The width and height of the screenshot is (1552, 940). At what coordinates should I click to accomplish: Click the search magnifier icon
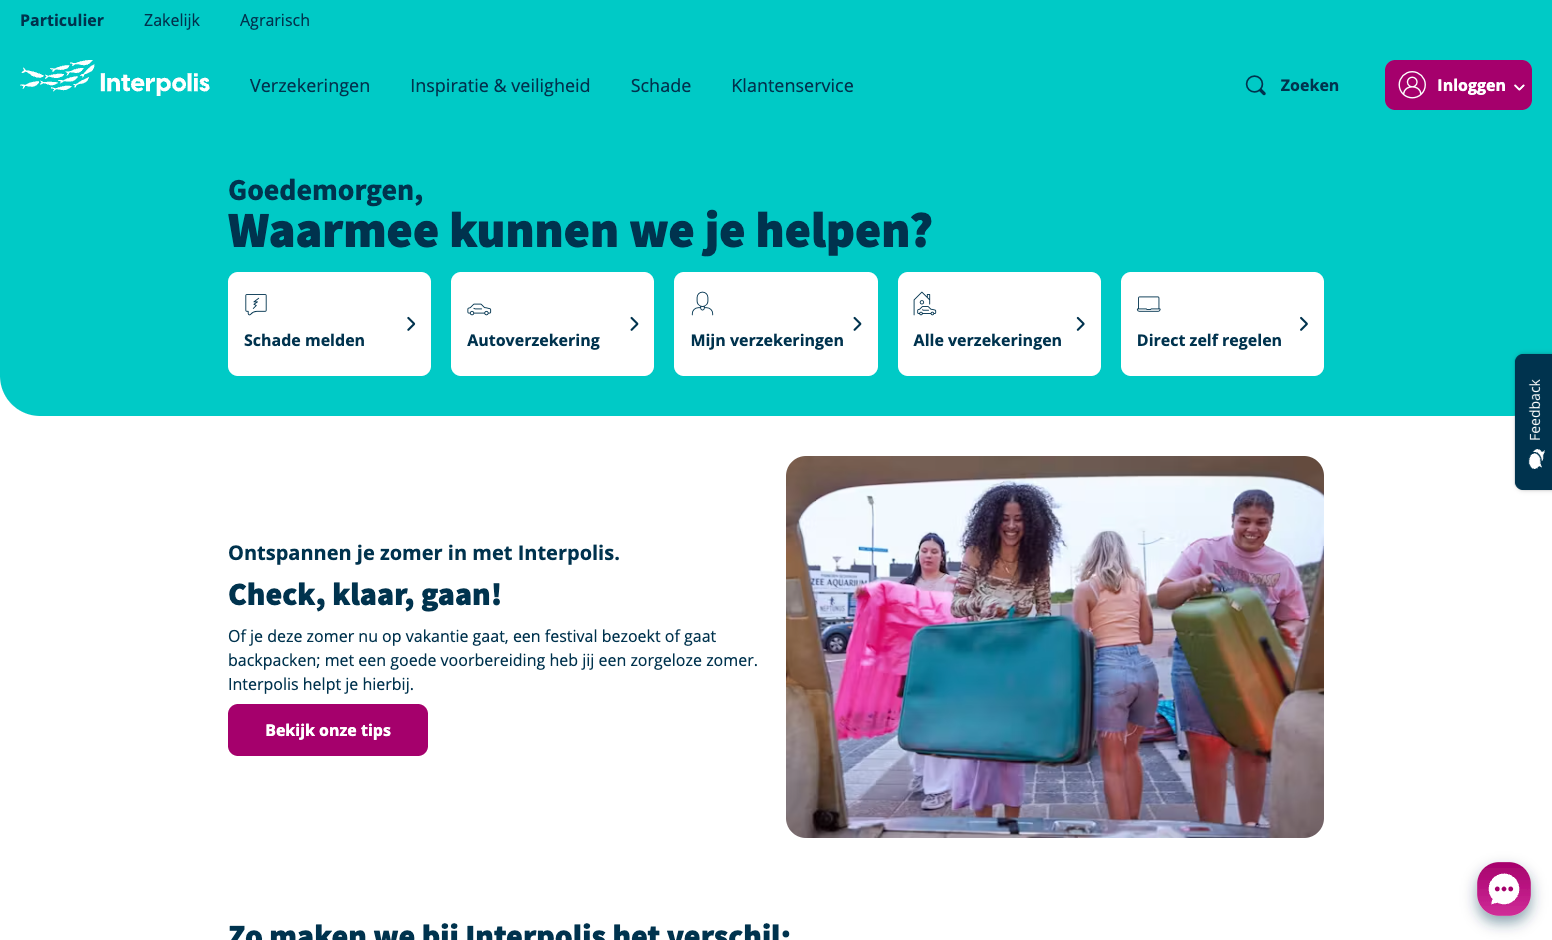[1255, 85]
